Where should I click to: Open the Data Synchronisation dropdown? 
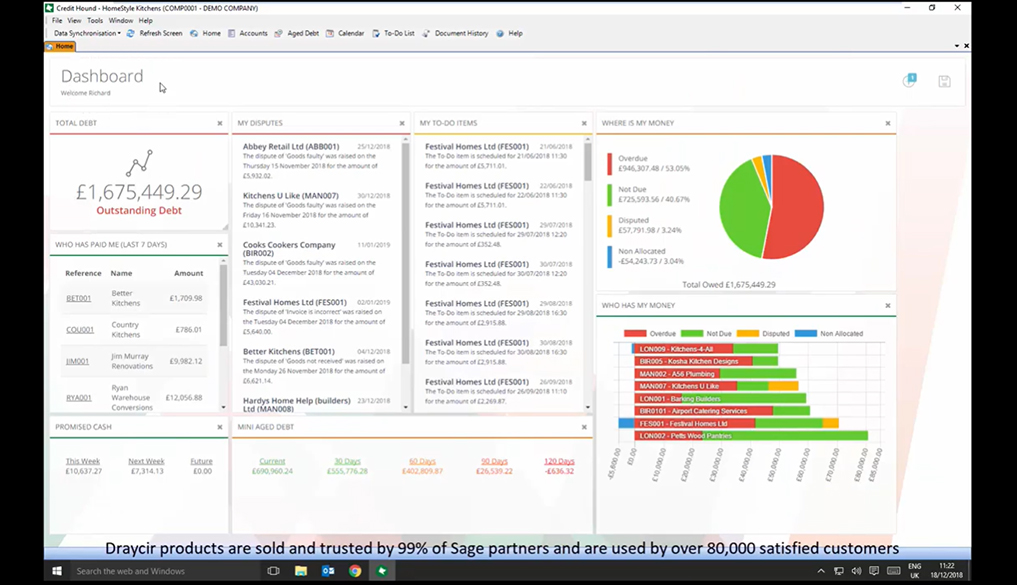click(x=87, y=33)
